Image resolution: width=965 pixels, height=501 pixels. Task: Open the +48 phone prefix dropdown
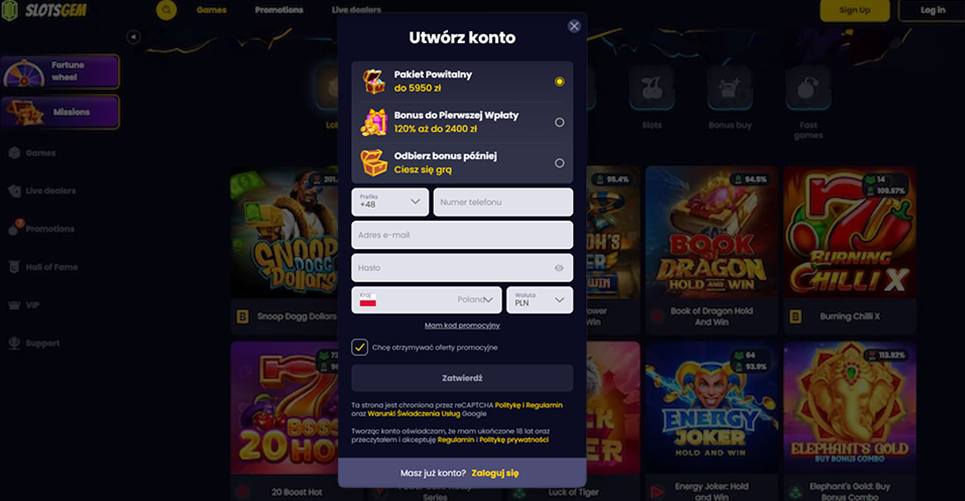[x=390, y=202]
